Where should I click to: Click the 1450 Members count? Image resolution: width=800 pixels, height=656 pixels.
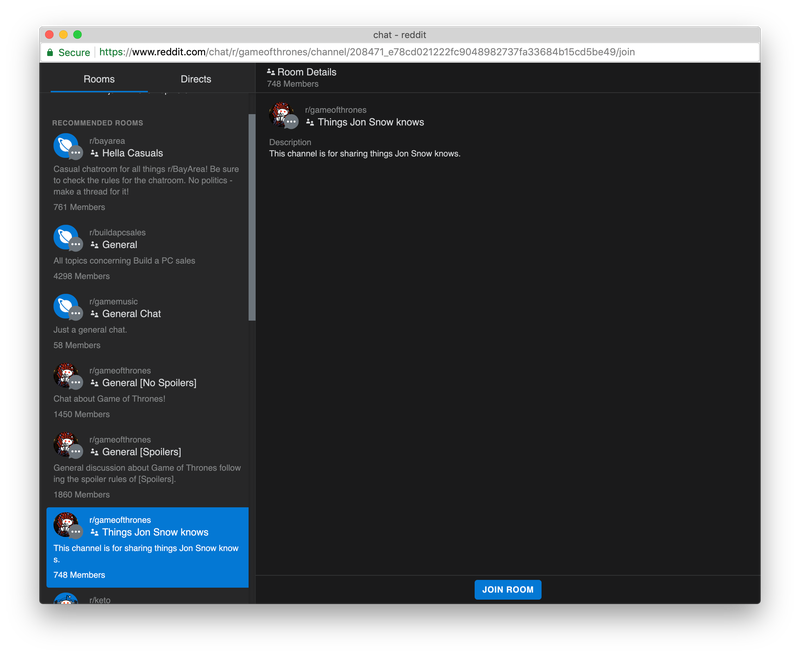point(82,414)
